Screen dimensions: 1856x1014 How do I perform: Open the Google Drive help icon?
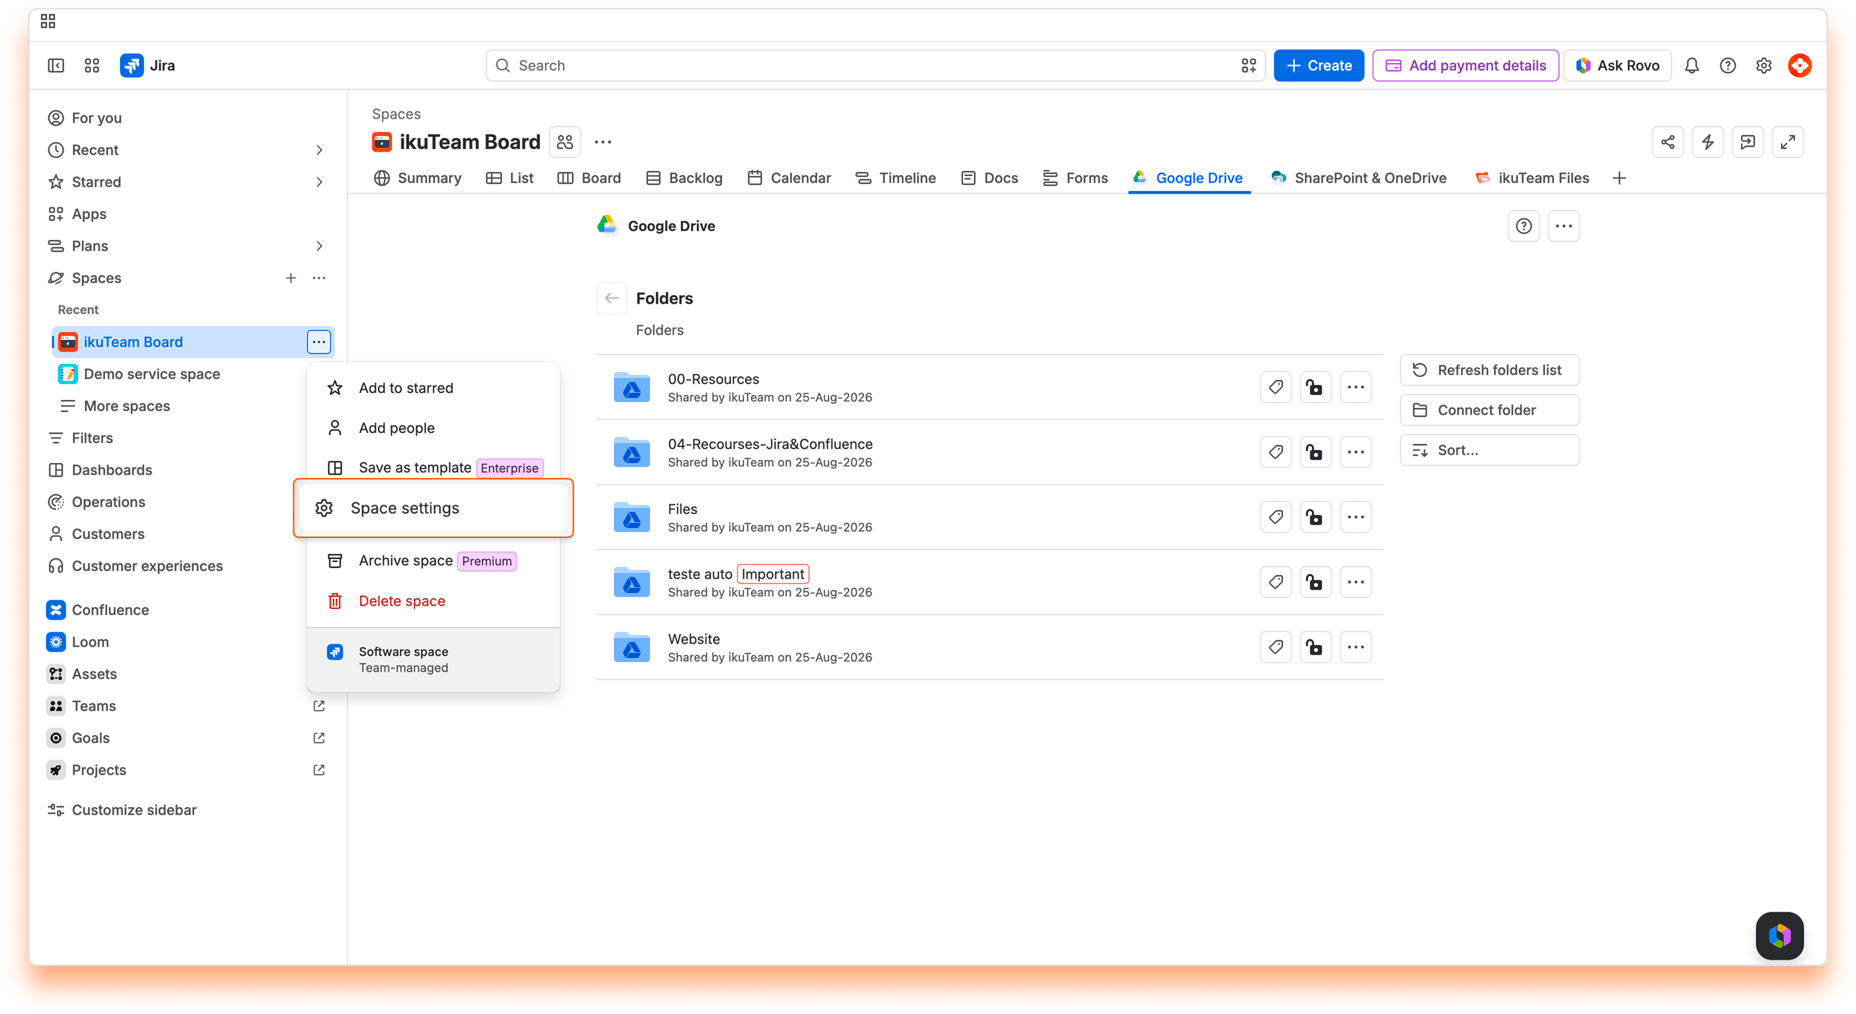click(x=1523, y=226)
